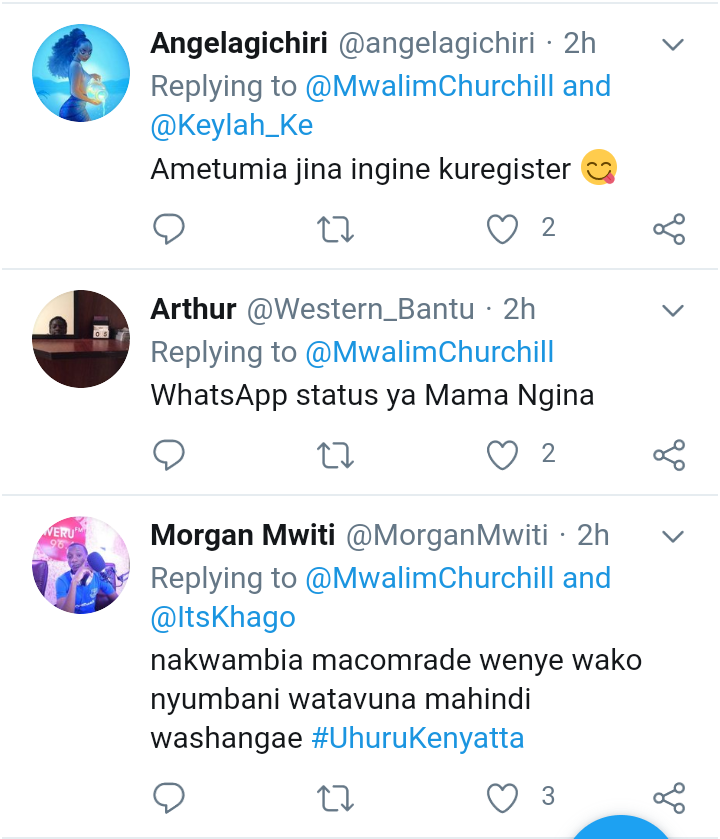Like Arthur's Mama Ngina tweet
Viewport: 720px width, 839px height.
(x=502, y=456)
